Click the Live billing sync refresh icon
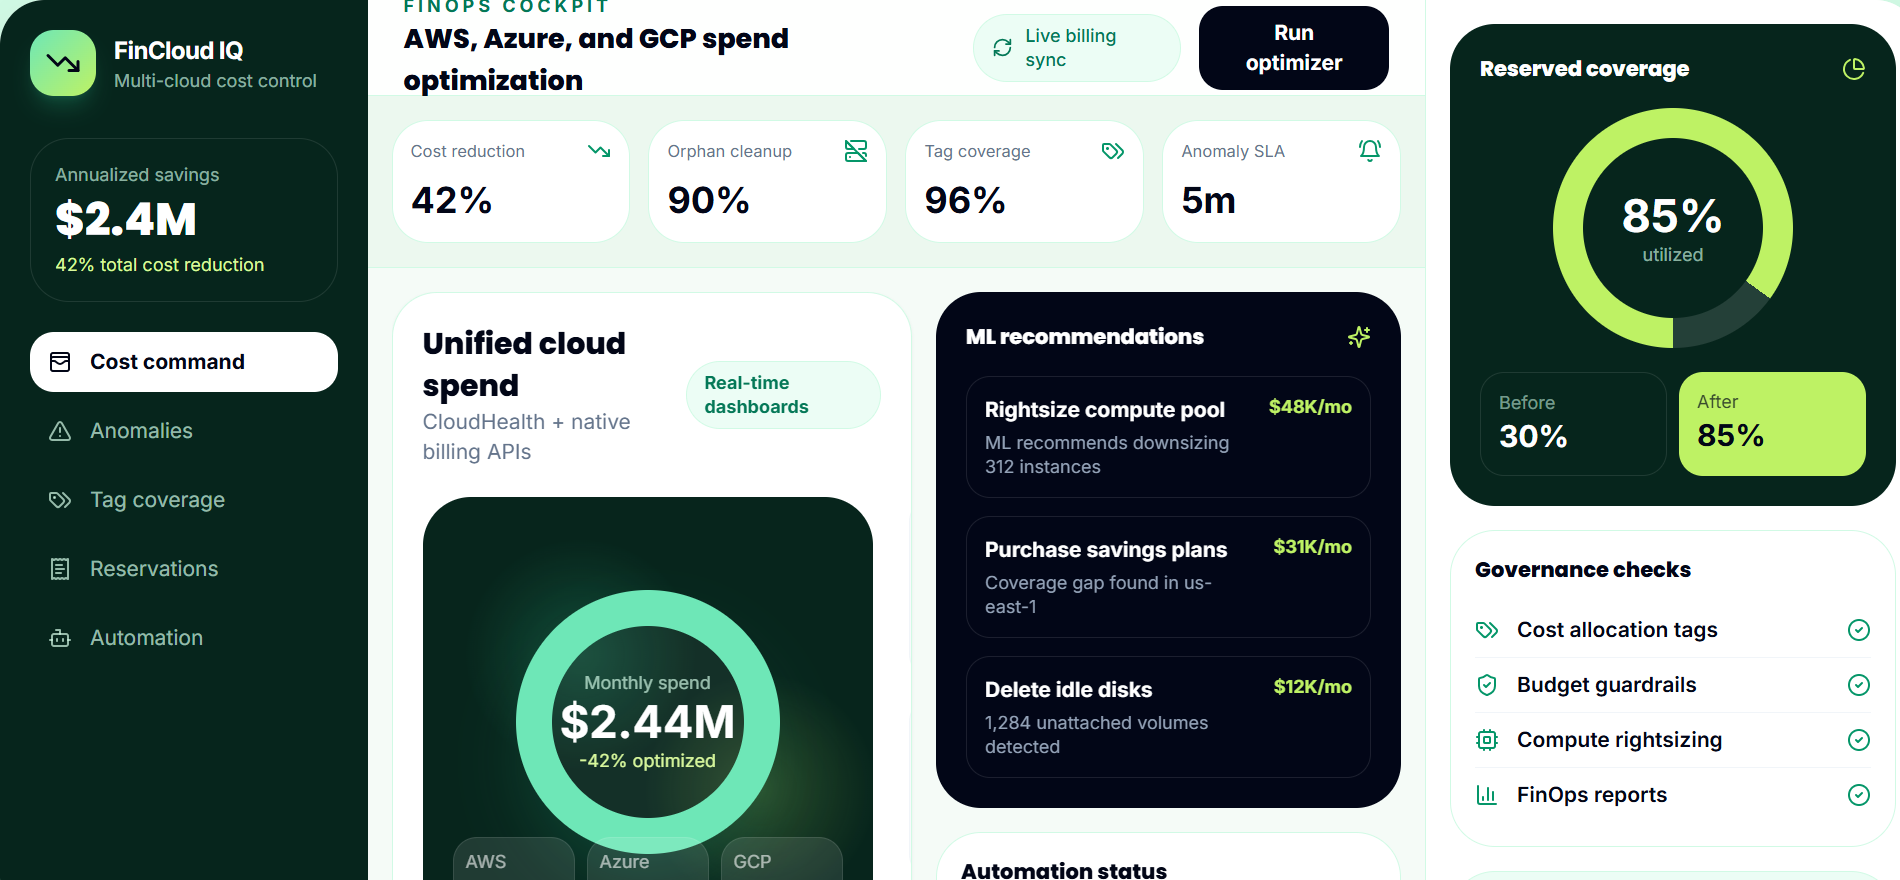Viewport: 1900px width, 880px height. pyautogui.click(x=1002, y=48)
